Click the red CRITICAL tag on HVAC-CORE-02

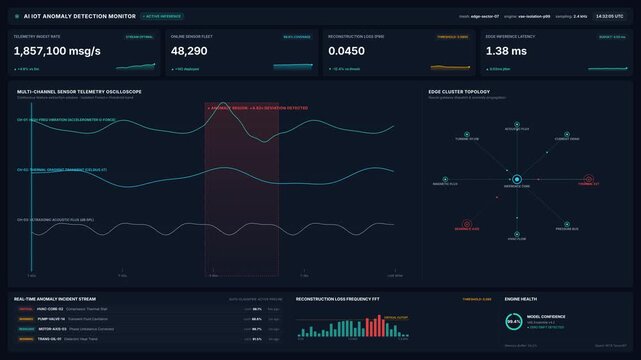[x=26, y=309]
